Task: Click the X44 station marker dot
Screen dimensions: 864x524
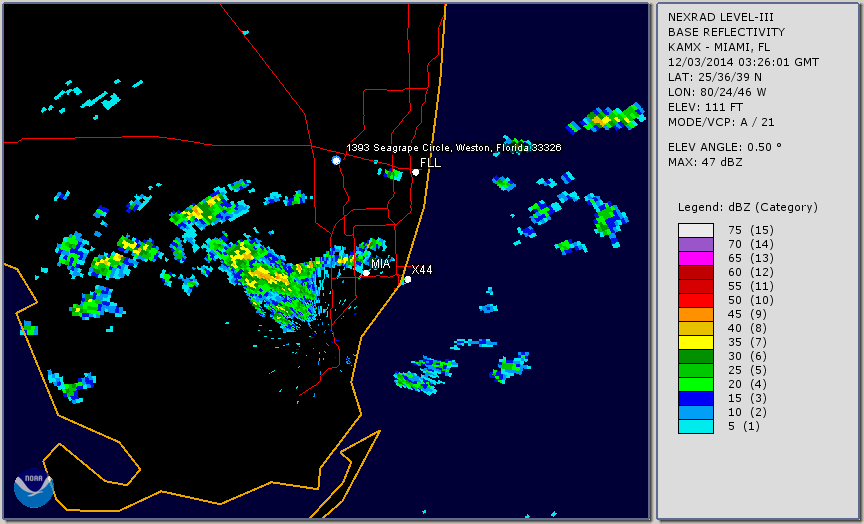Action: click(407, 279)
